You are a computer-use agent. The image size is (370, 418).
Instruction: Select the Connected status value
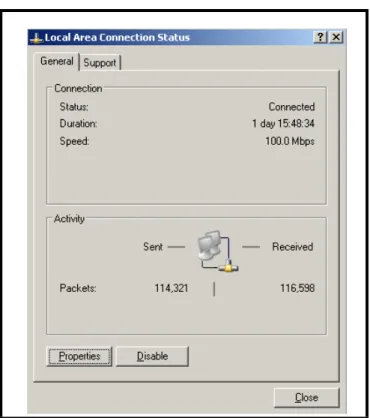coord(292,107)
